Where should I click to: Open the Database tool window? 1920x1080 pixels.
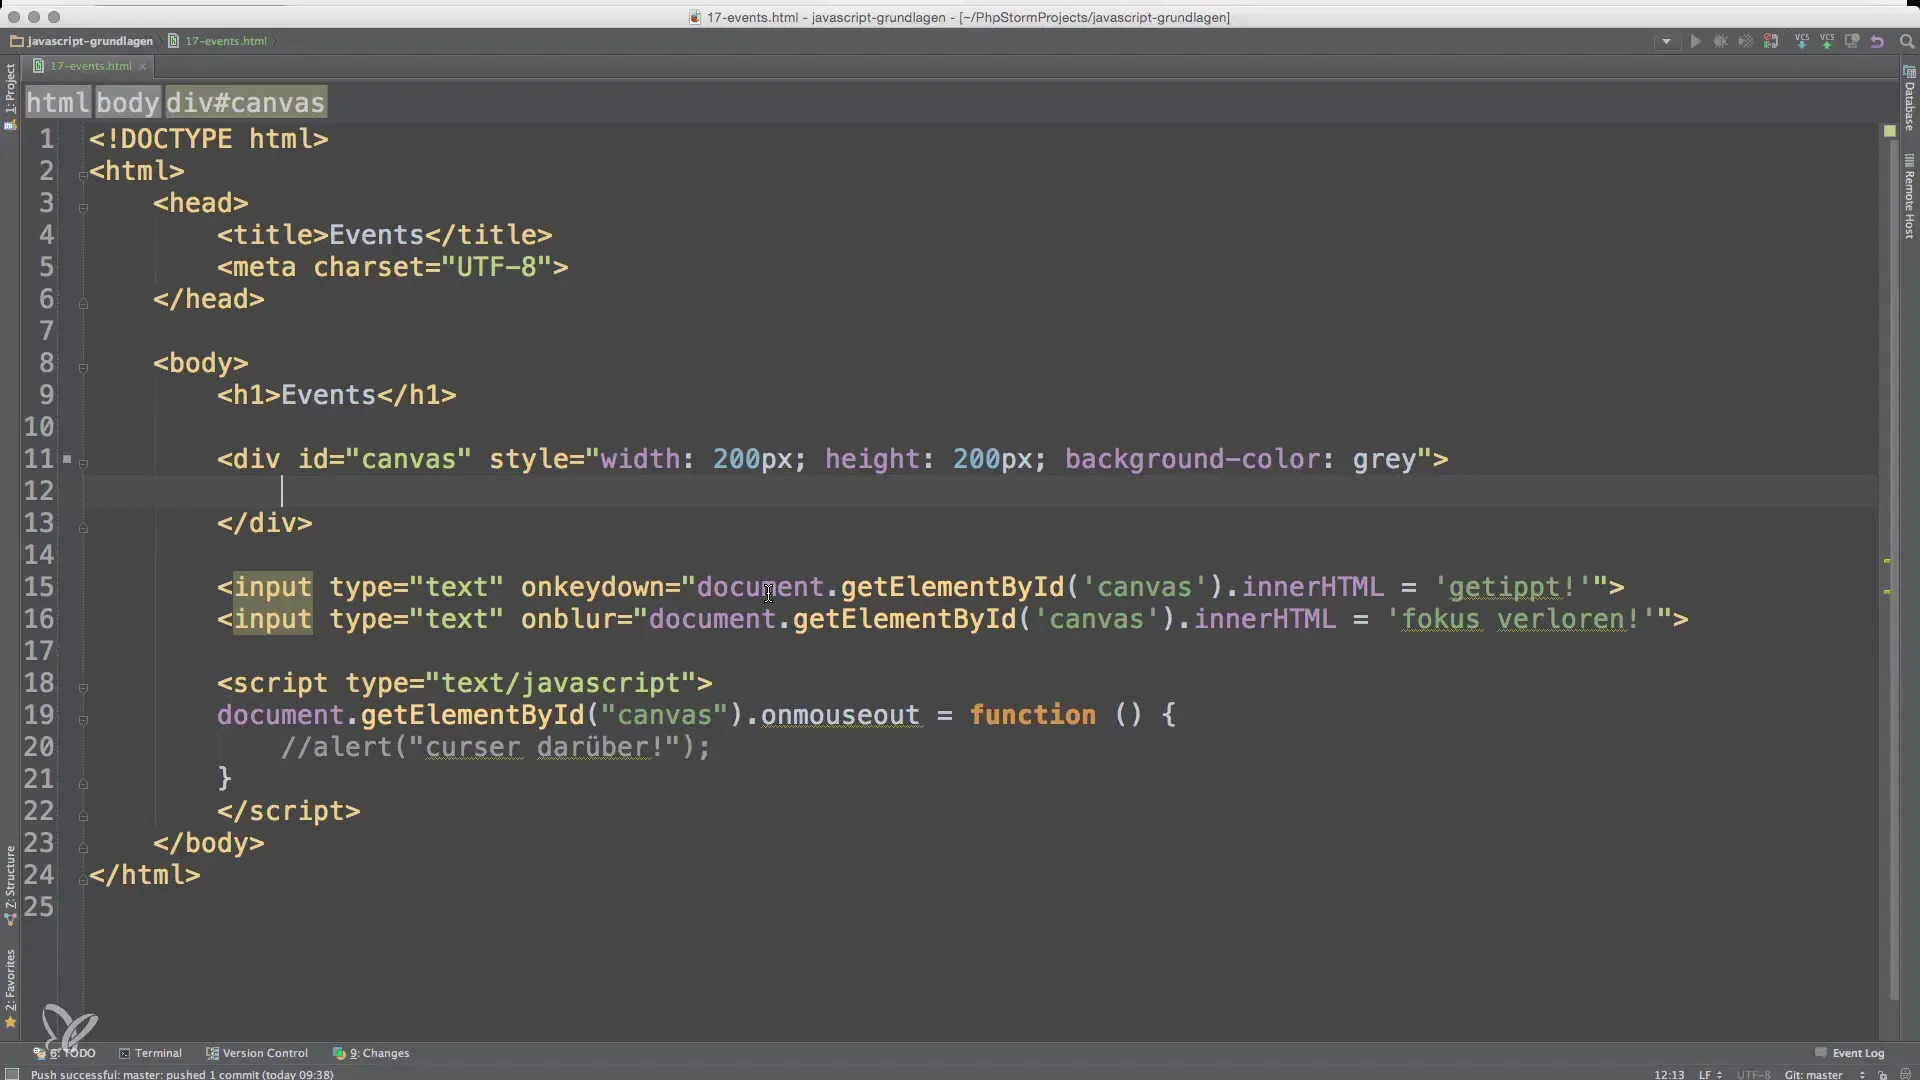click(1909, 100)
